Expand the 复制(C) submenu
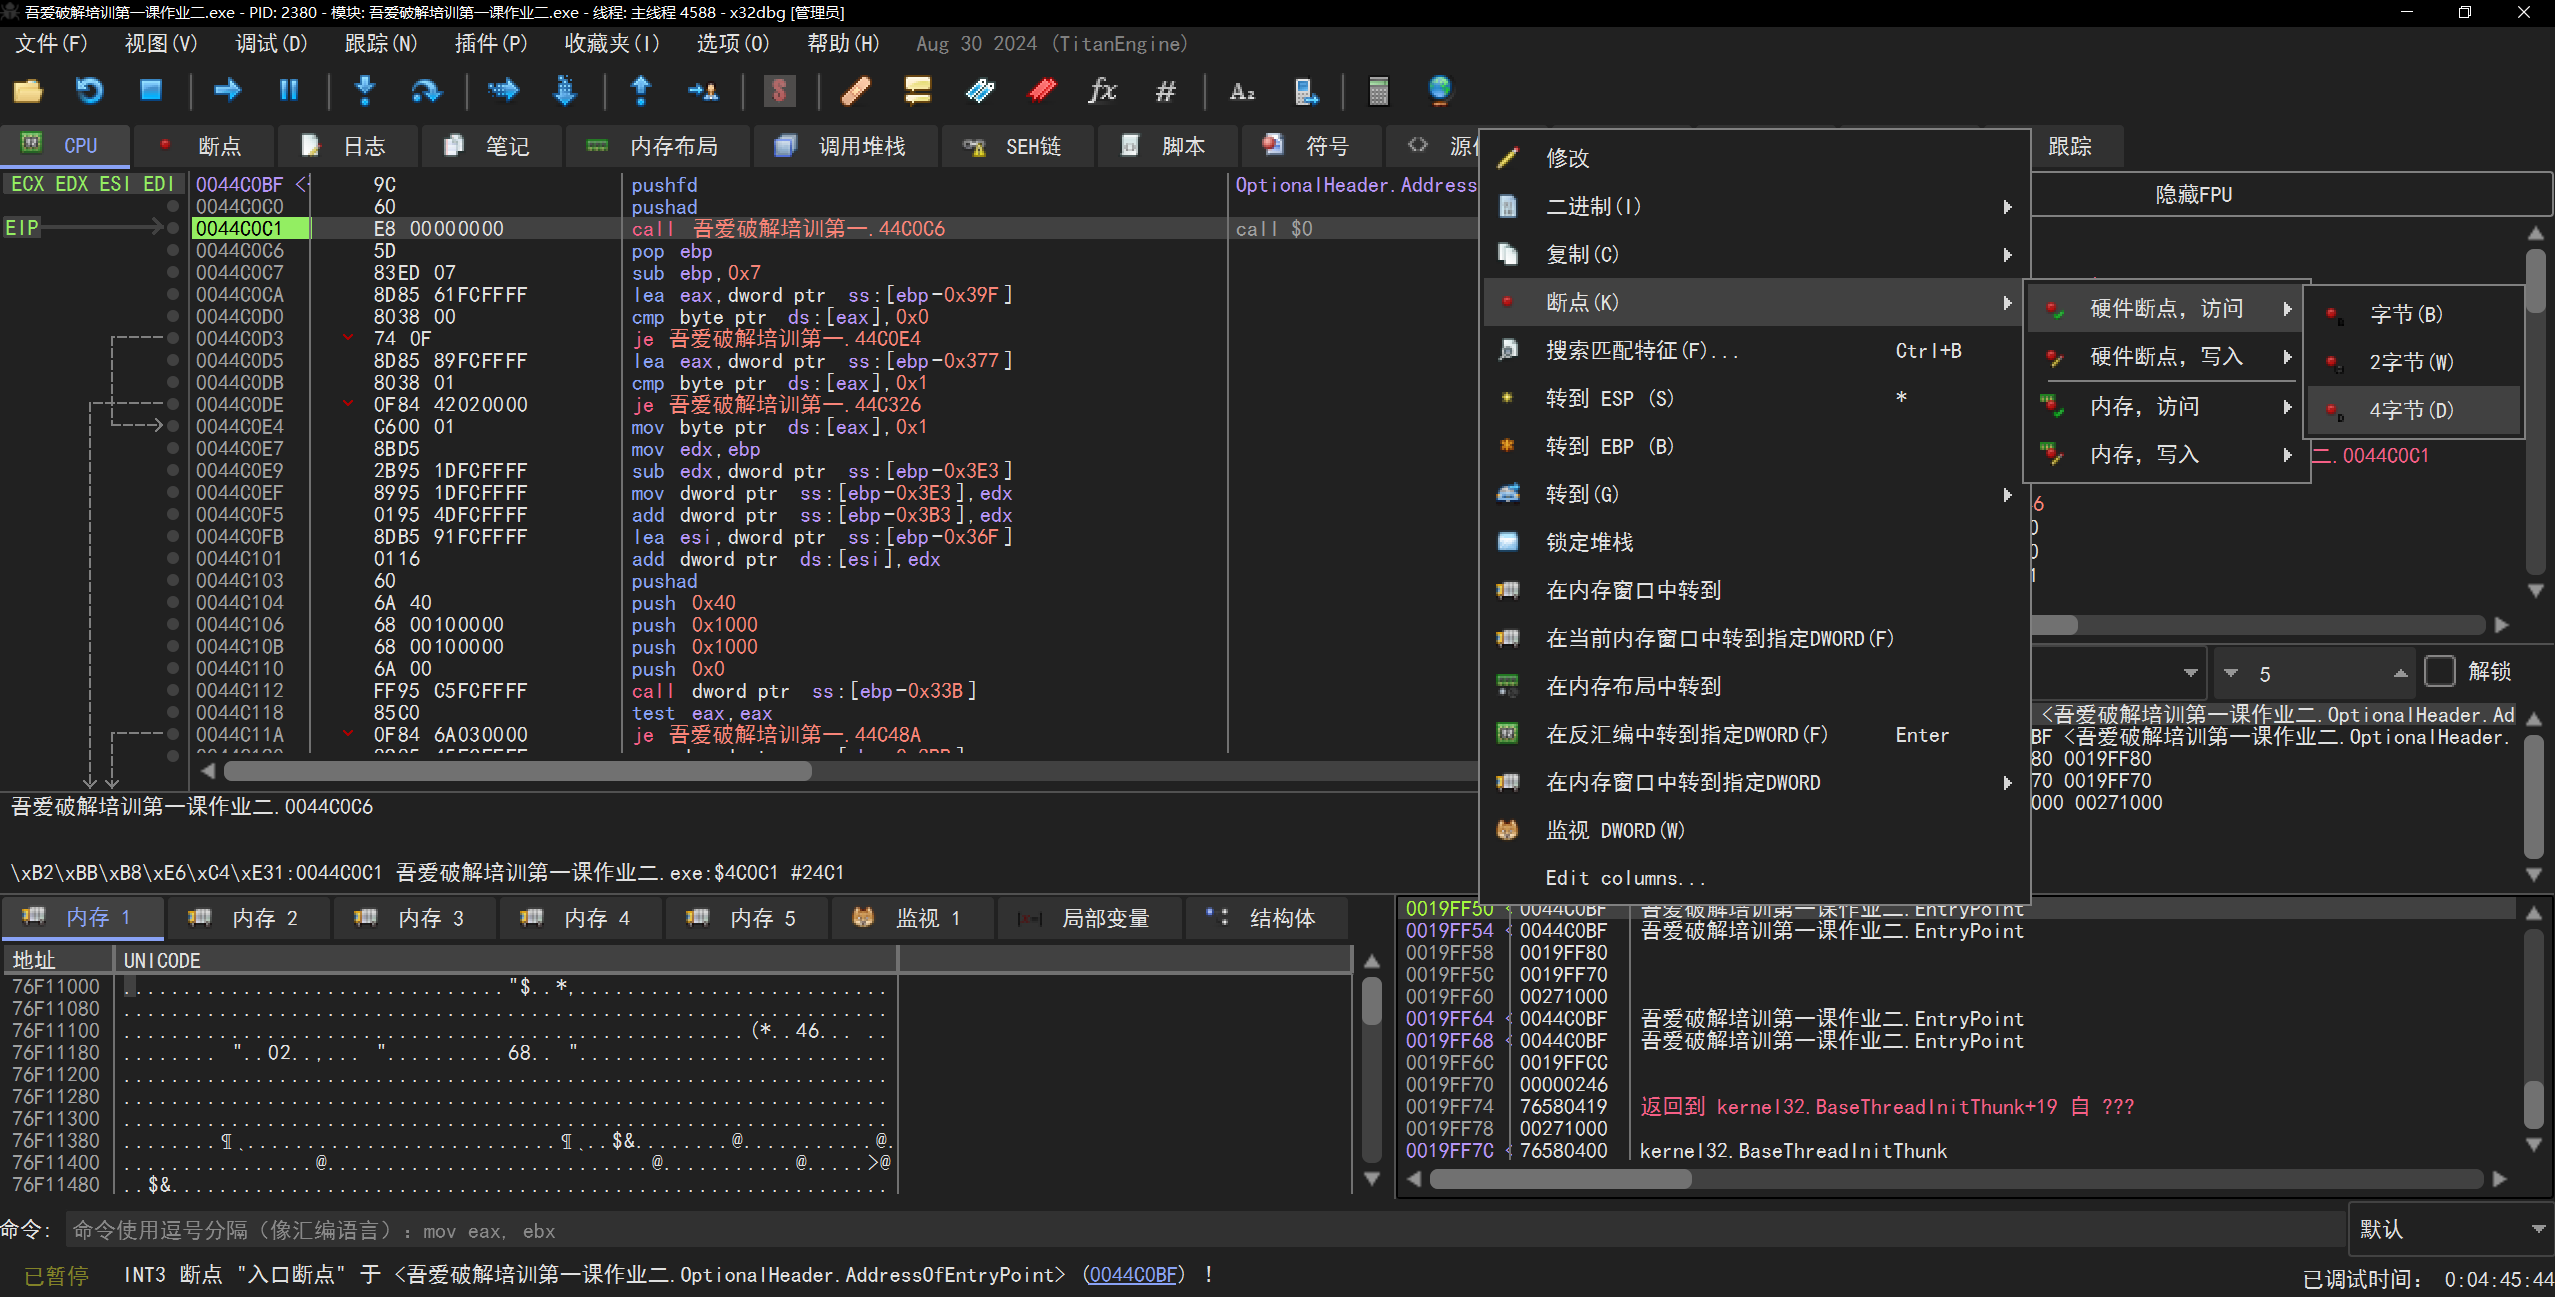2555x1297 pixels. 1755,254
